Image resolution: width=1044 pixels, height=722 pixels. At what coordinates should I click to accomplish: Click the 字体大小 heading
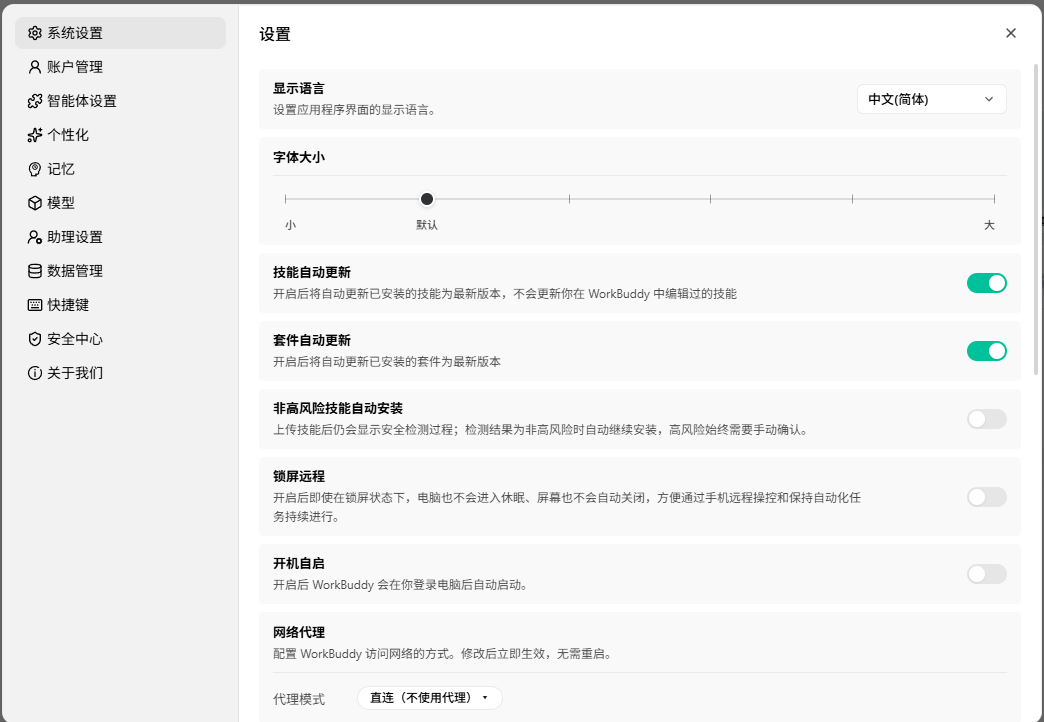point(299,157)
